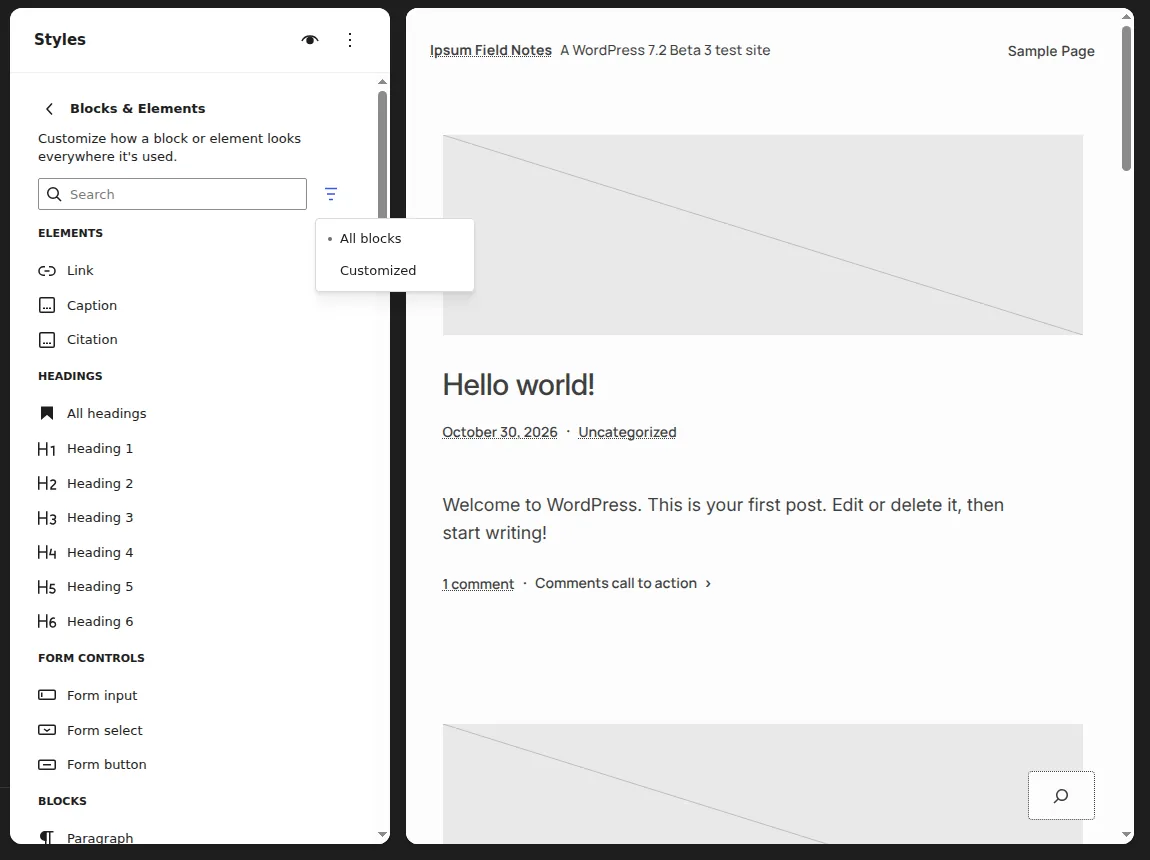Click the Styles panel scroll down arrow

(382, 834)
